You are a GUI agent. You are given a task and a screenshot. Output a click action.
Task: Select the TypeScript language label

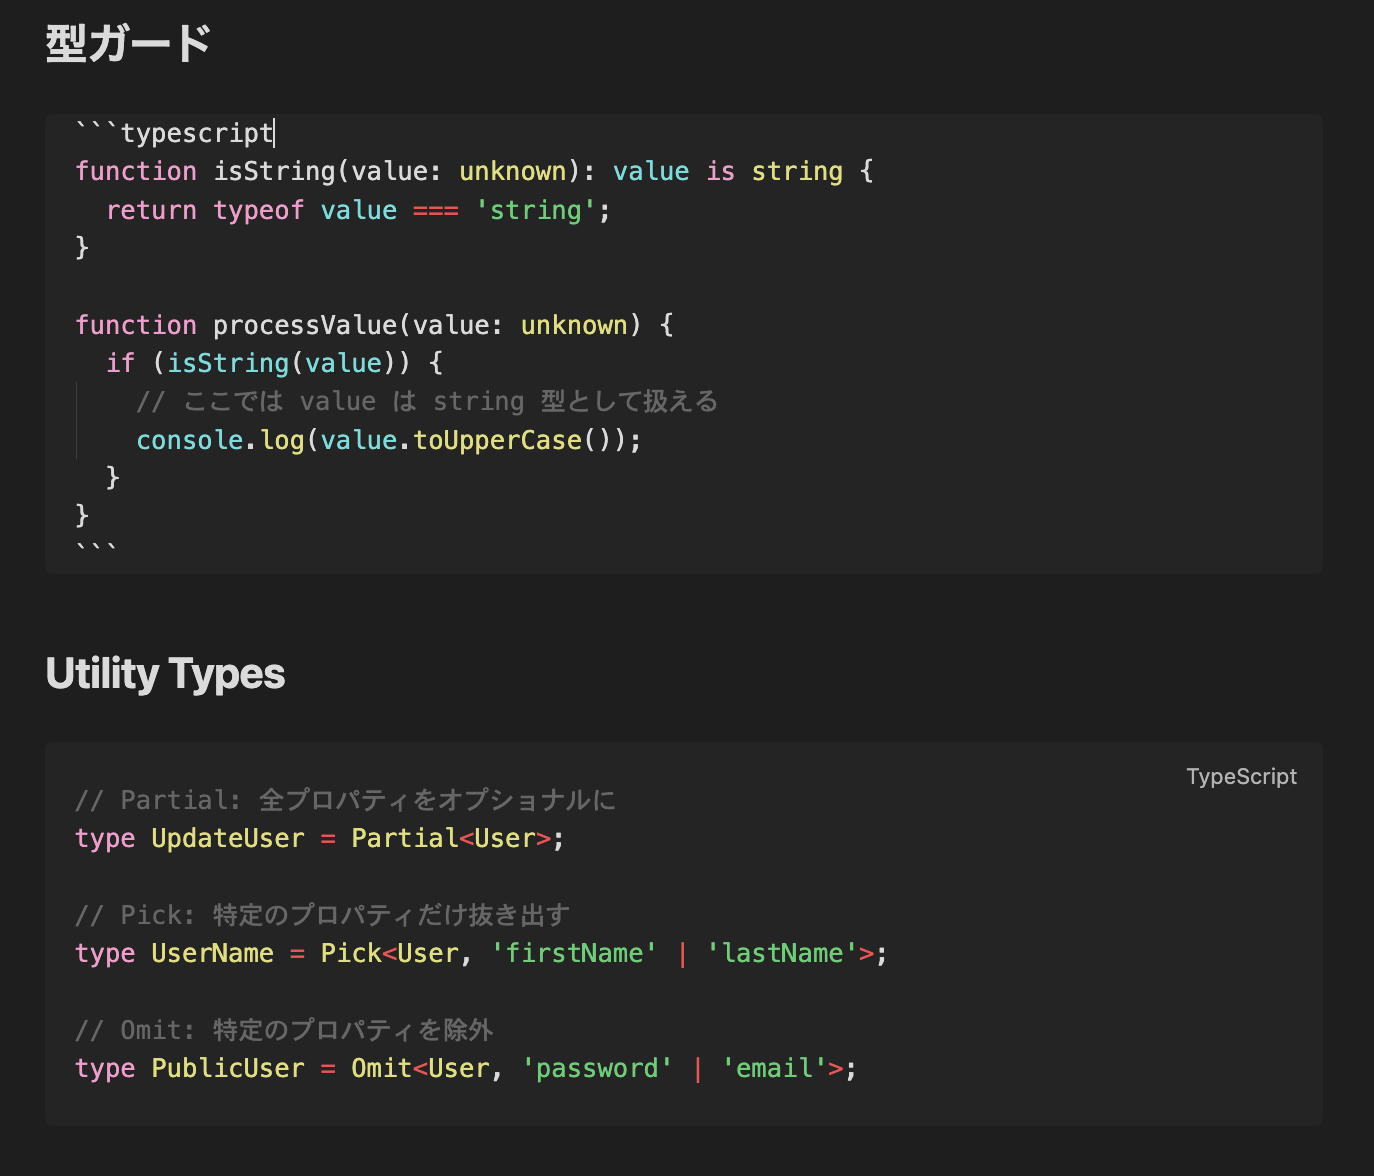[1240, 776]
